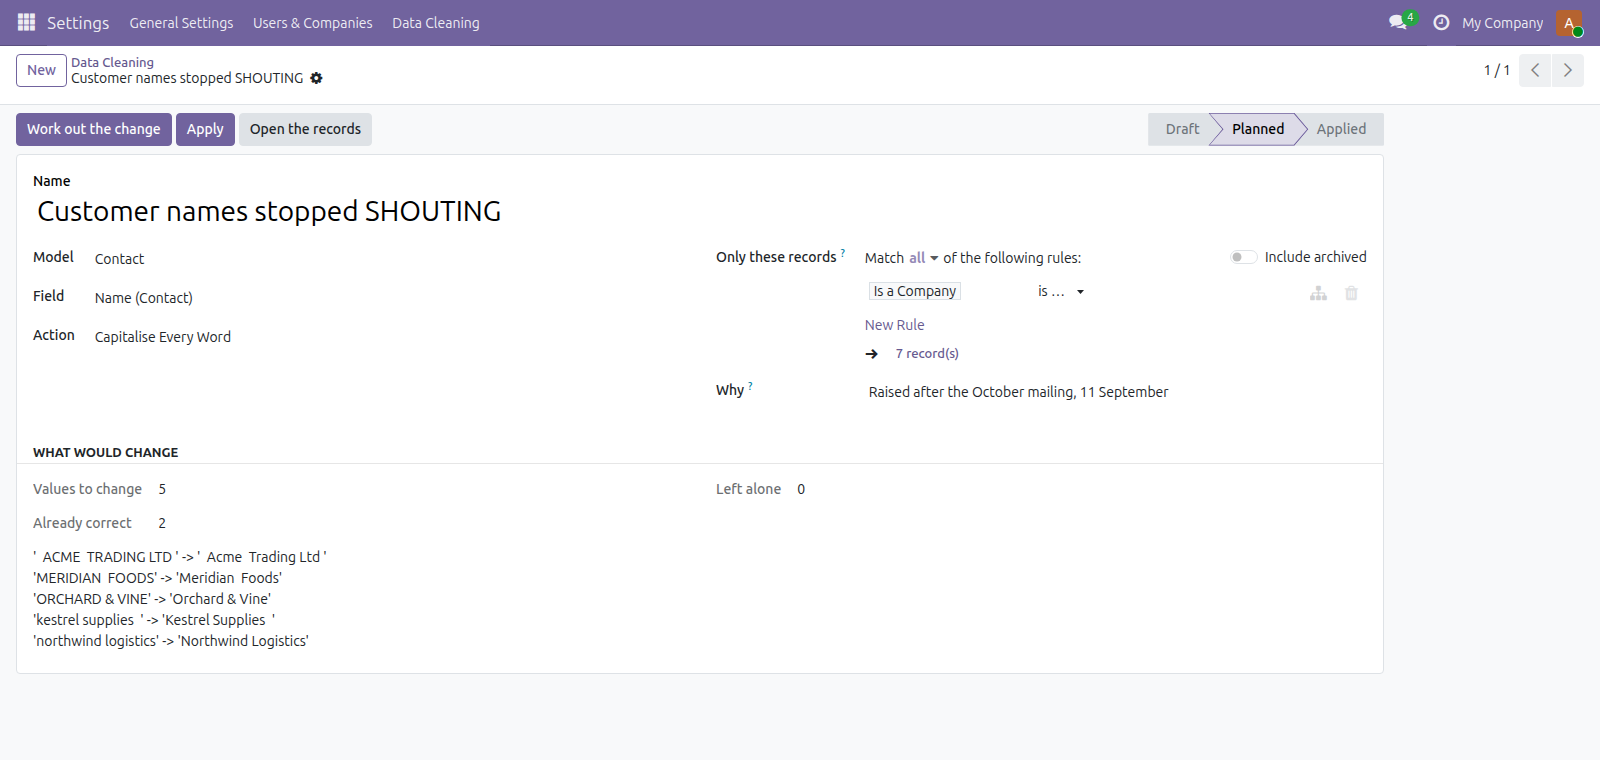
Task: Click the Data Cleaning breadcrumb link
Action: [112, 62]
